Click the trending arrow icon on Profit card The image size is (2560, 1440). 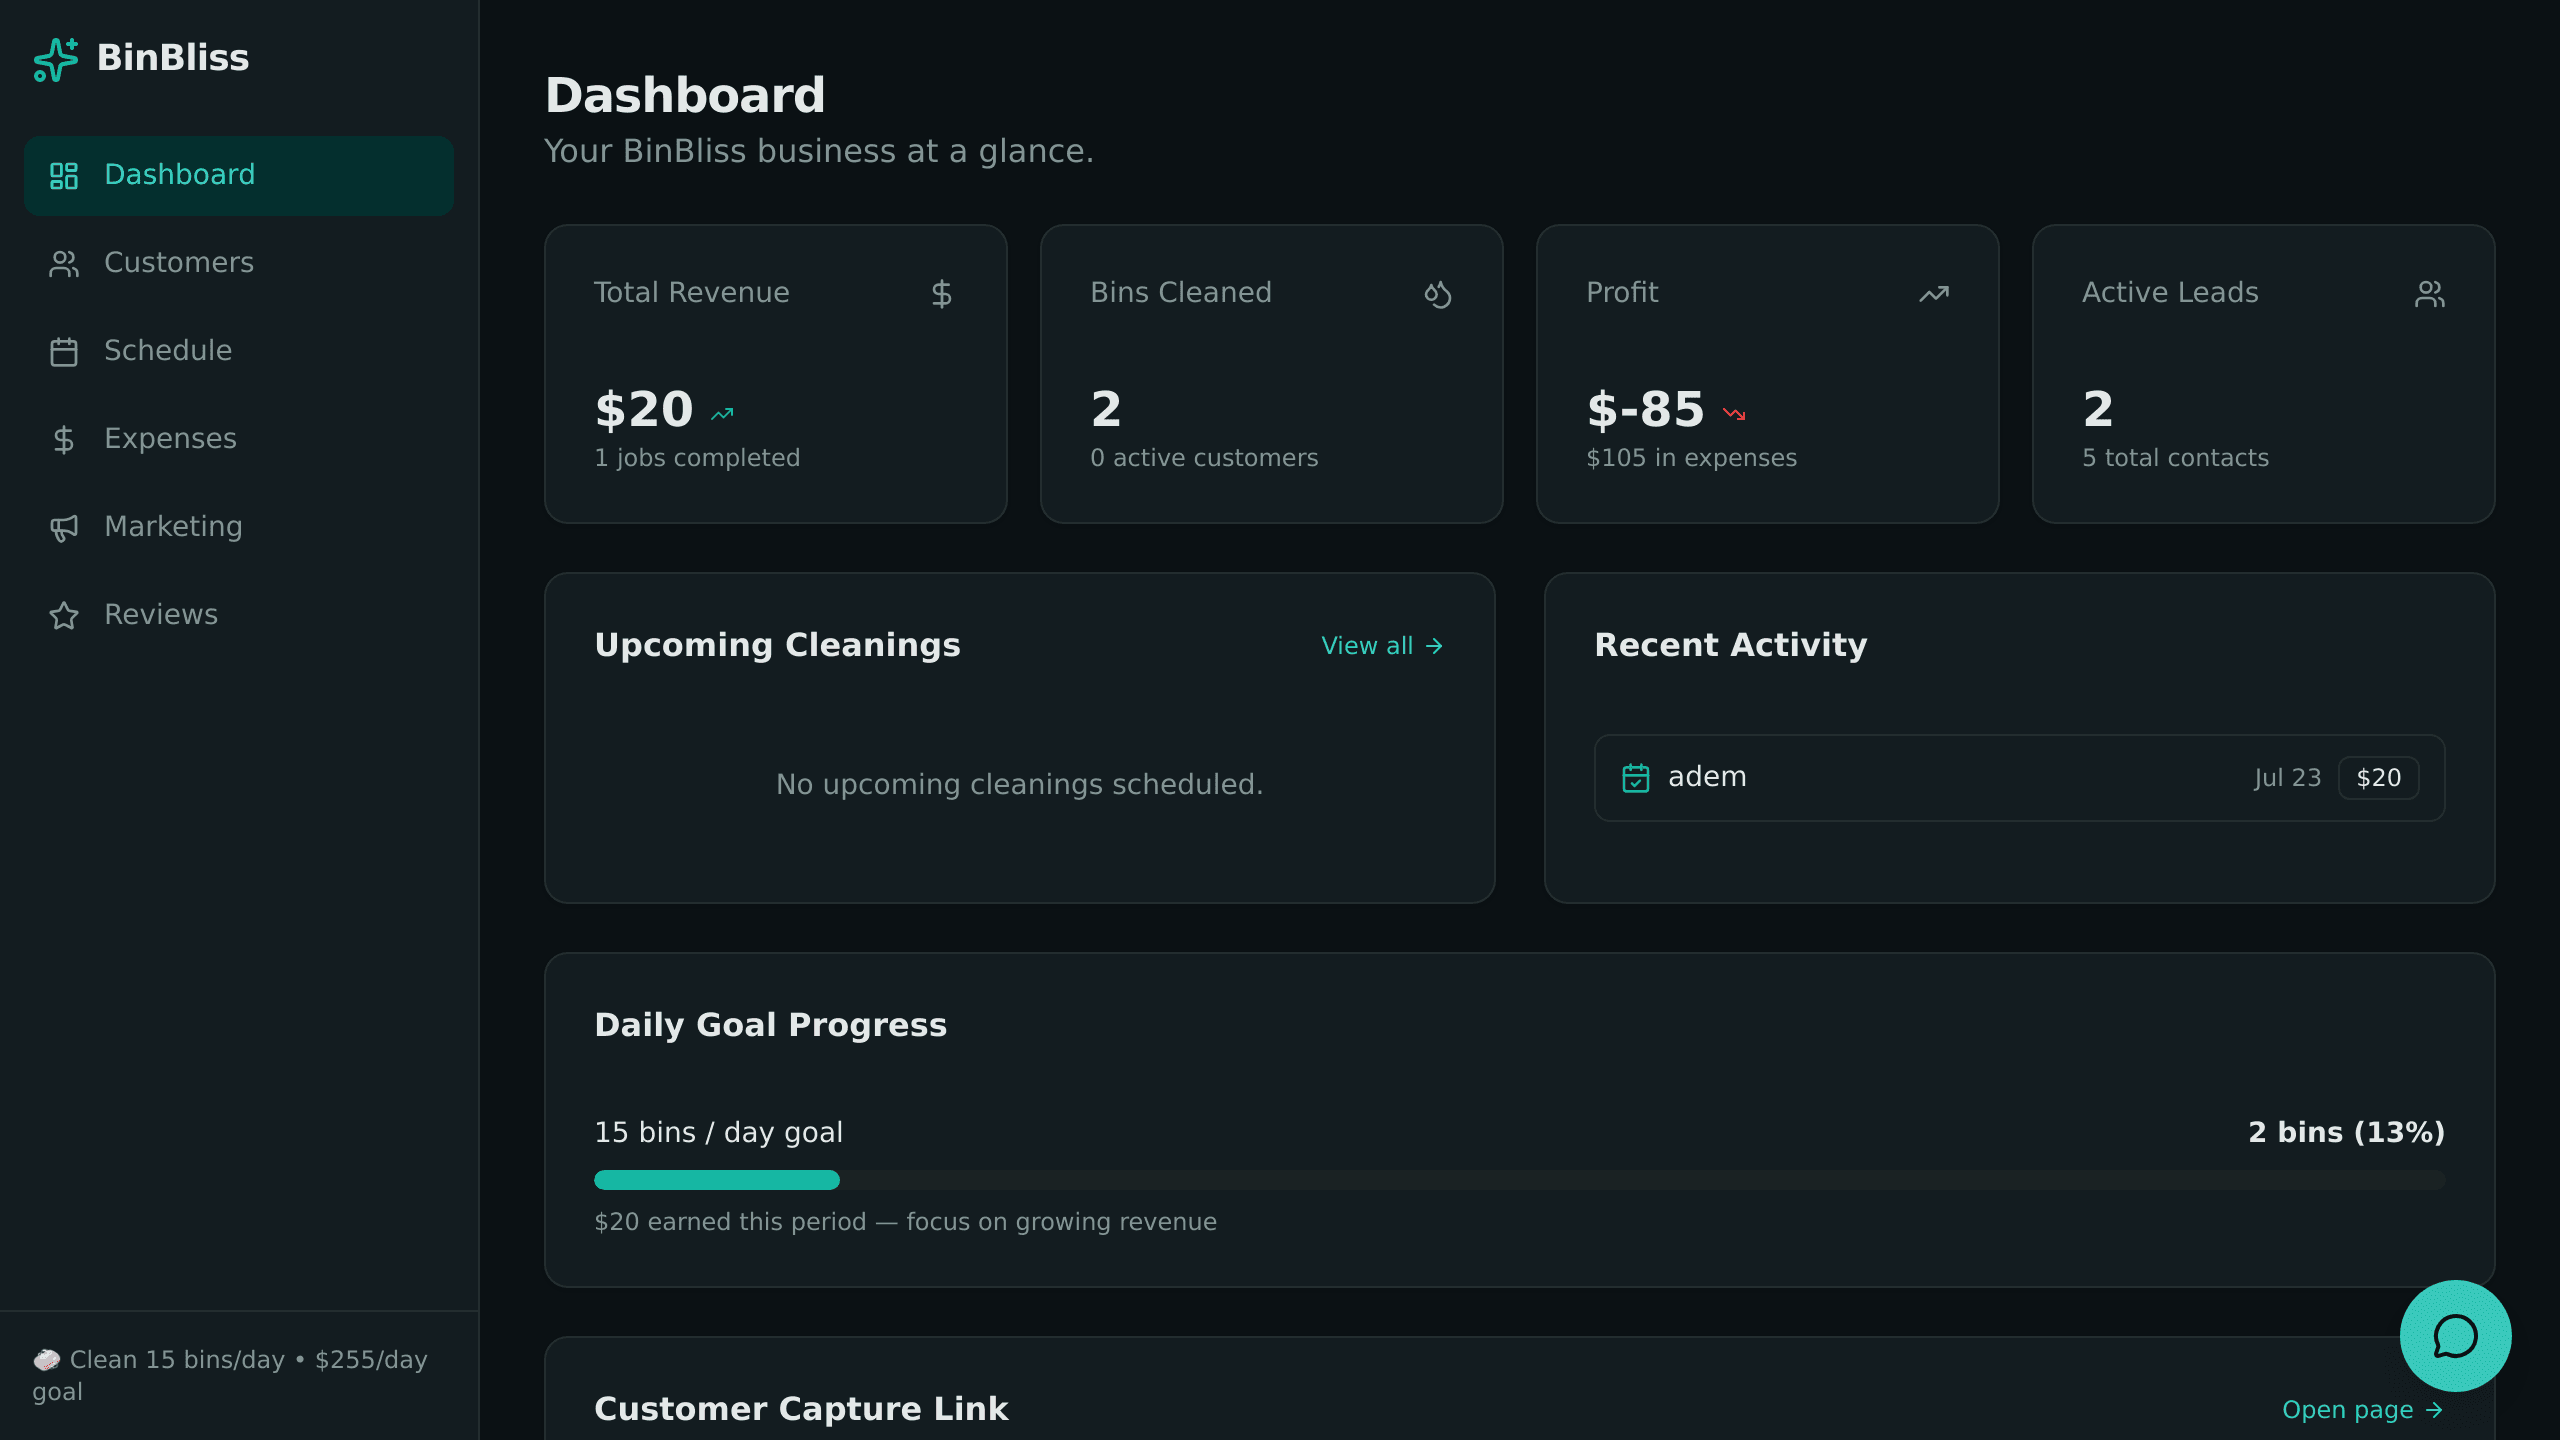(x=1934, y=294)
